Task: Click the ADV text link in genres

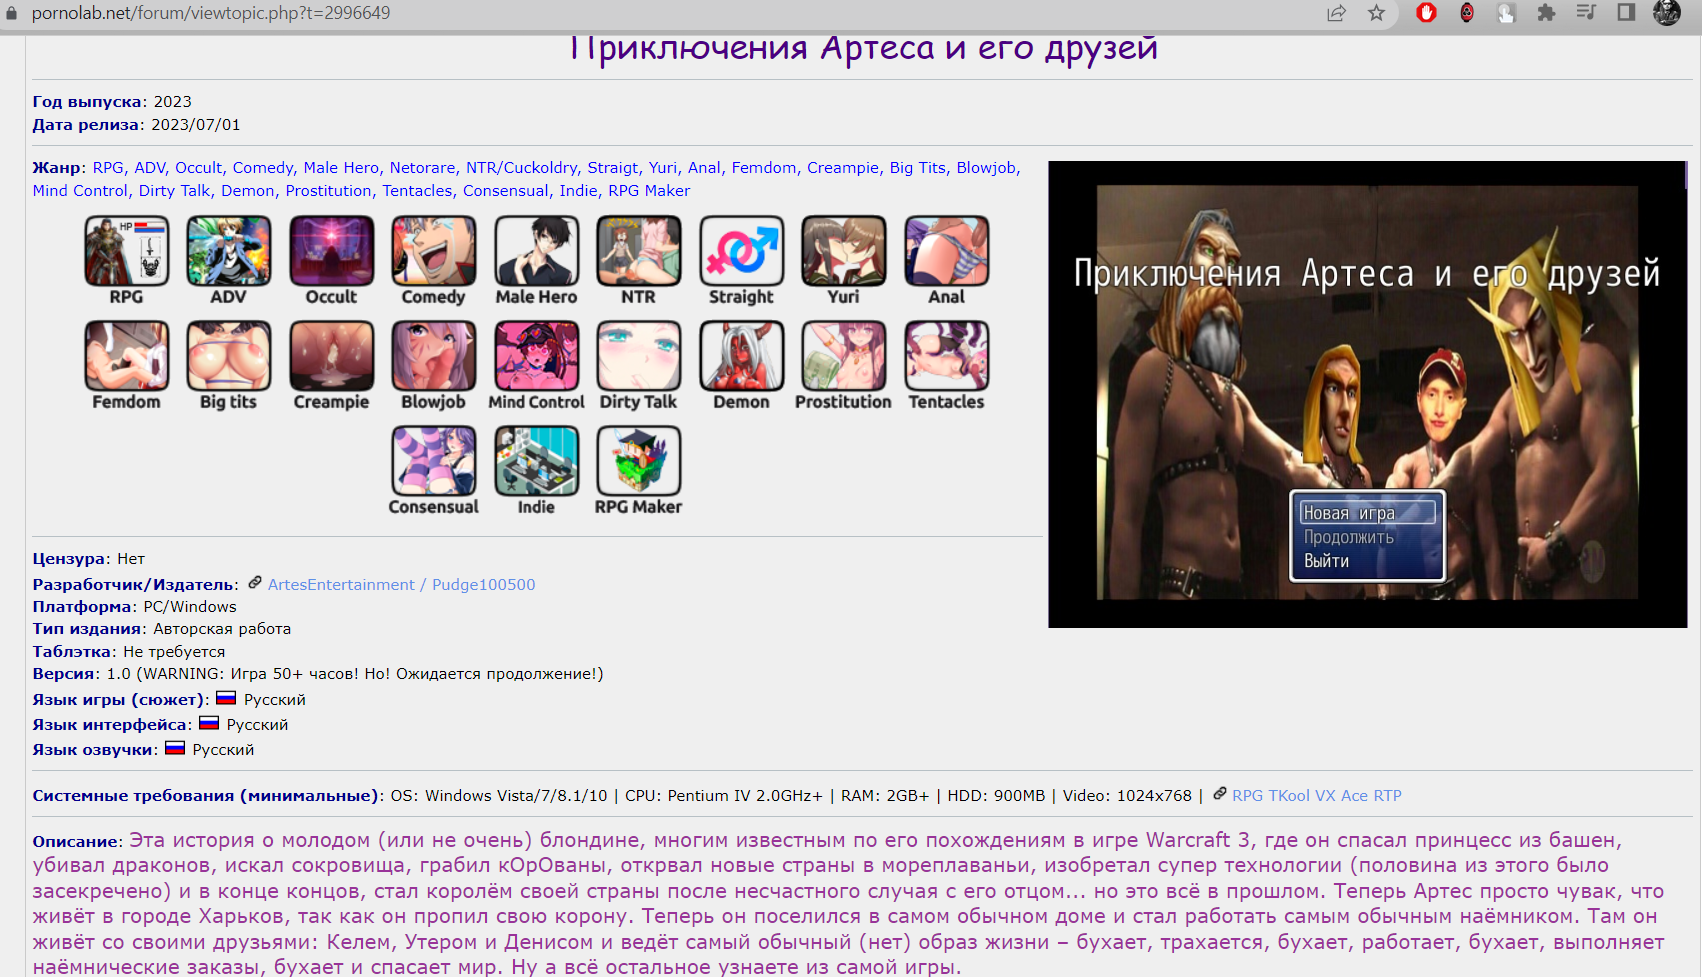Action: click(x=150, y=168)
